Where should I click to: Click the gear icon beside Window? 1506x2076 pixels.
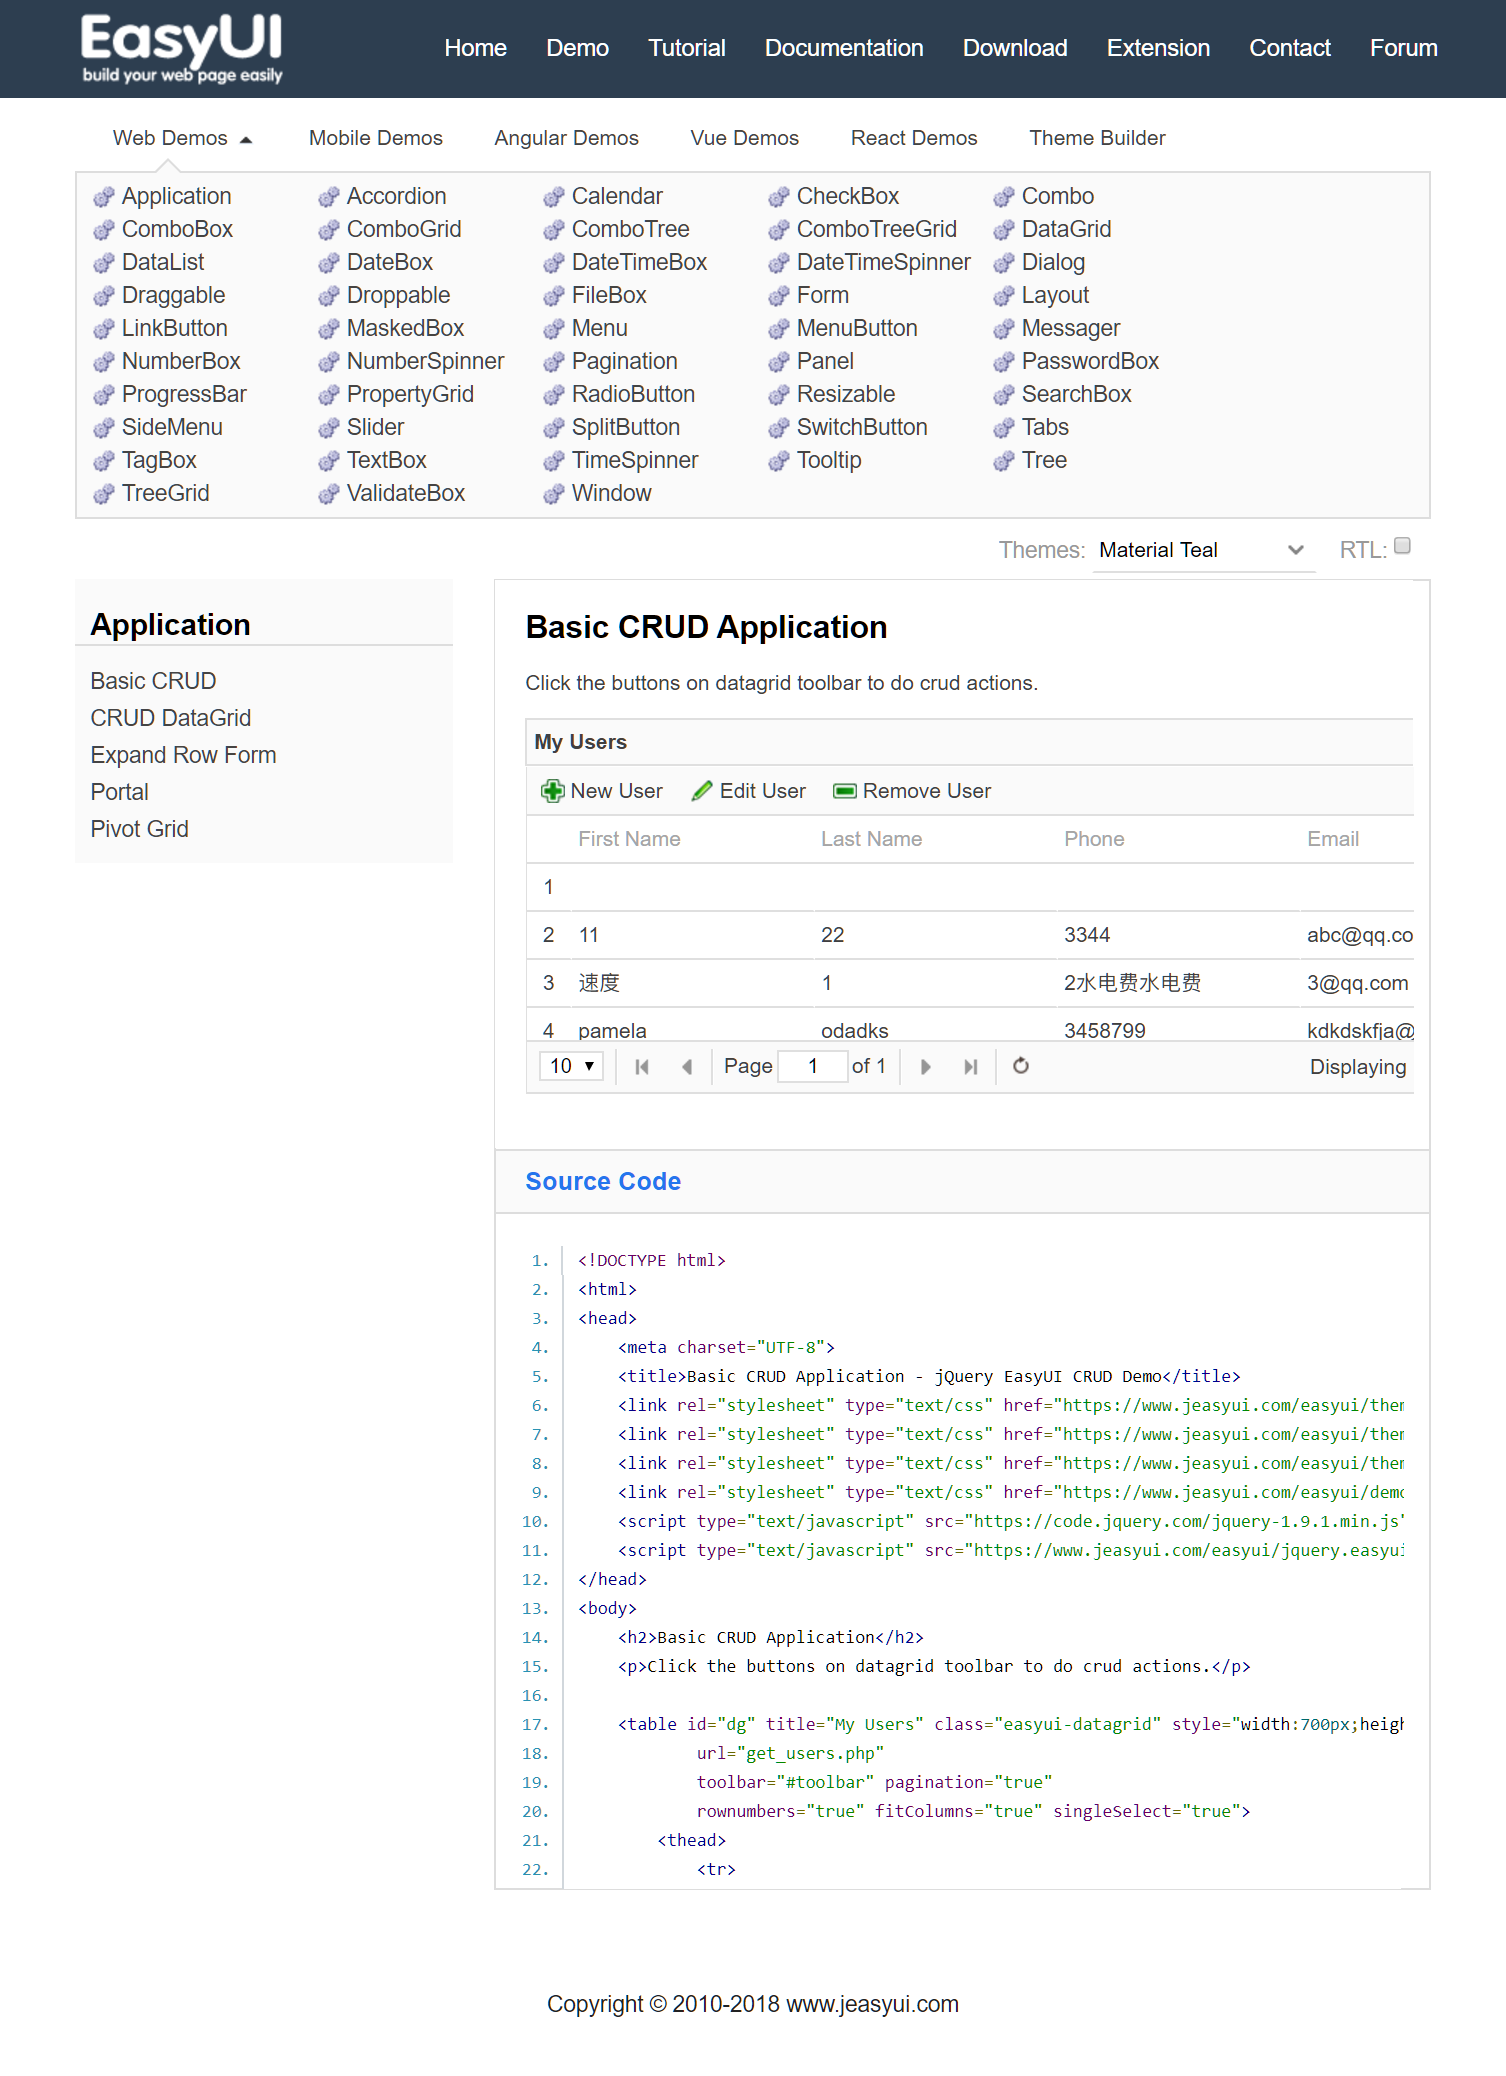(554, 494)
